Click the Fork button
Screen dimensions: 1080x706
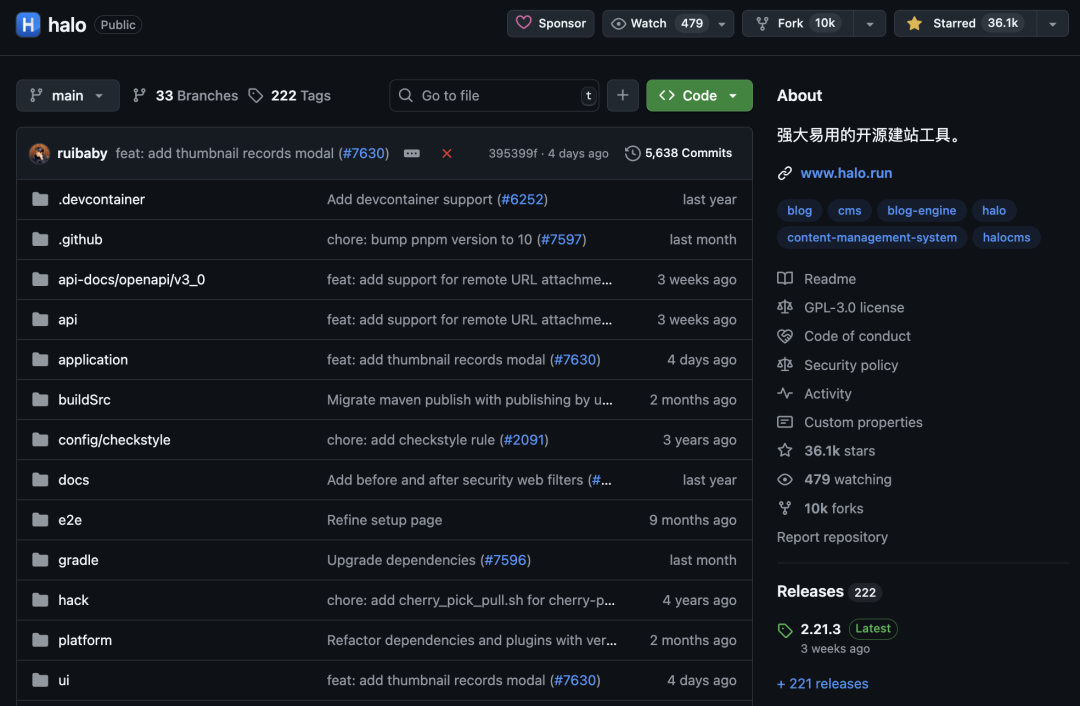tap(798, 23)
